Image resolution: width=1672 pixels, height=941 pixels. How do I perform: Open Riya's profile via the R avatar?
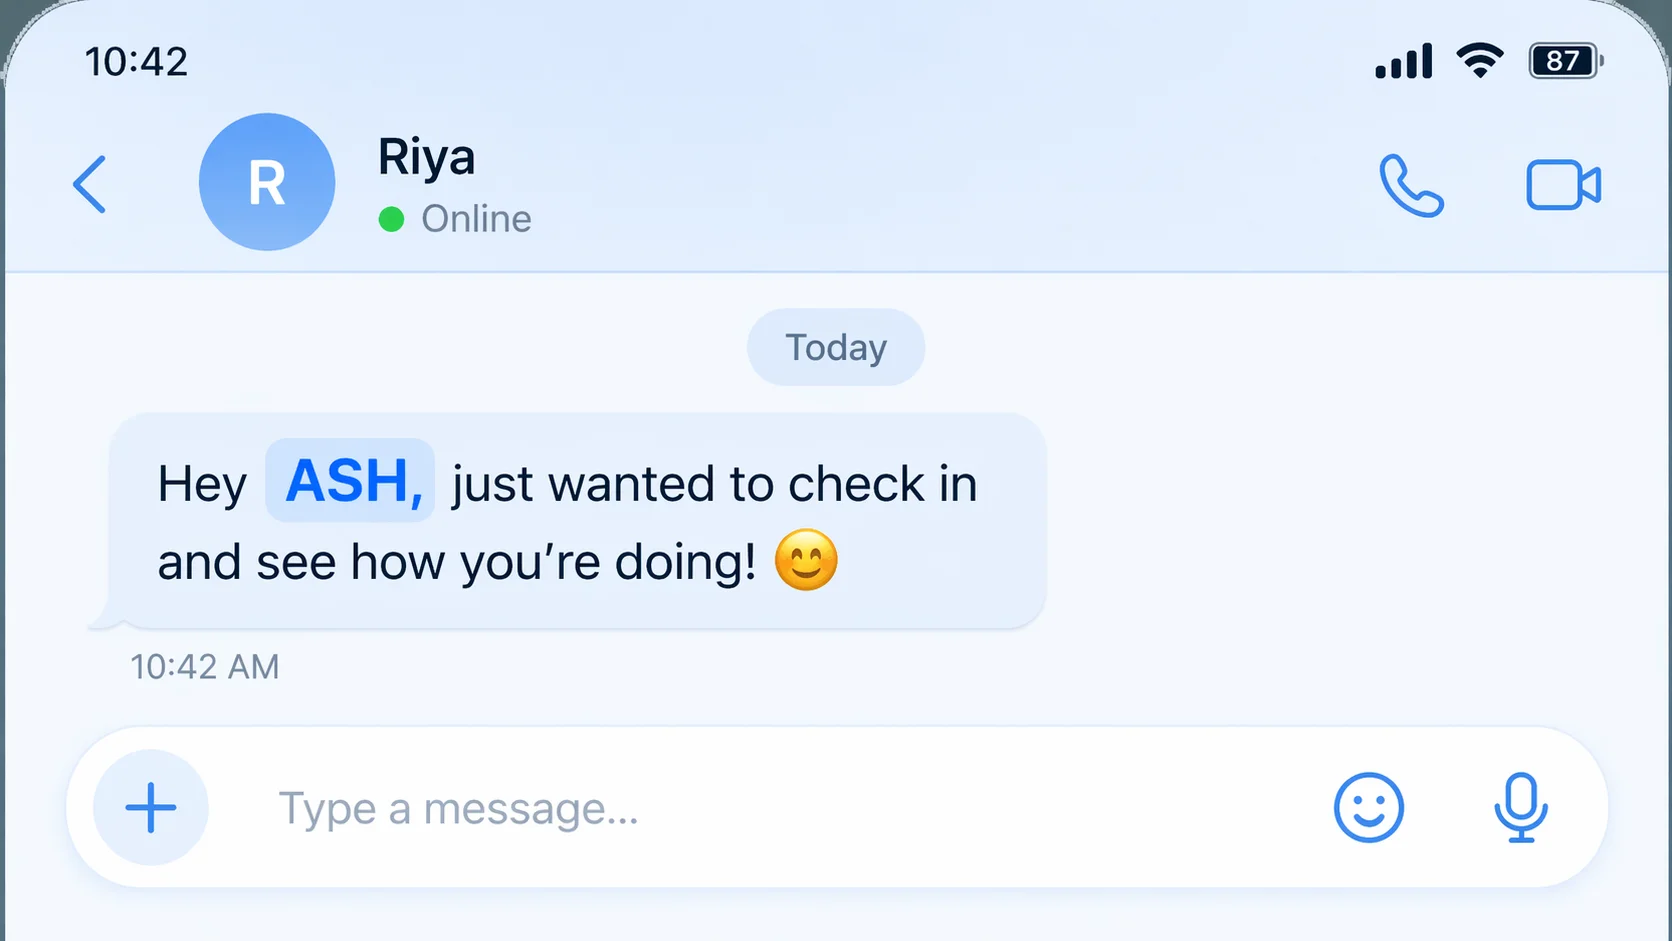pyautogui.click(x=267, y=182)
